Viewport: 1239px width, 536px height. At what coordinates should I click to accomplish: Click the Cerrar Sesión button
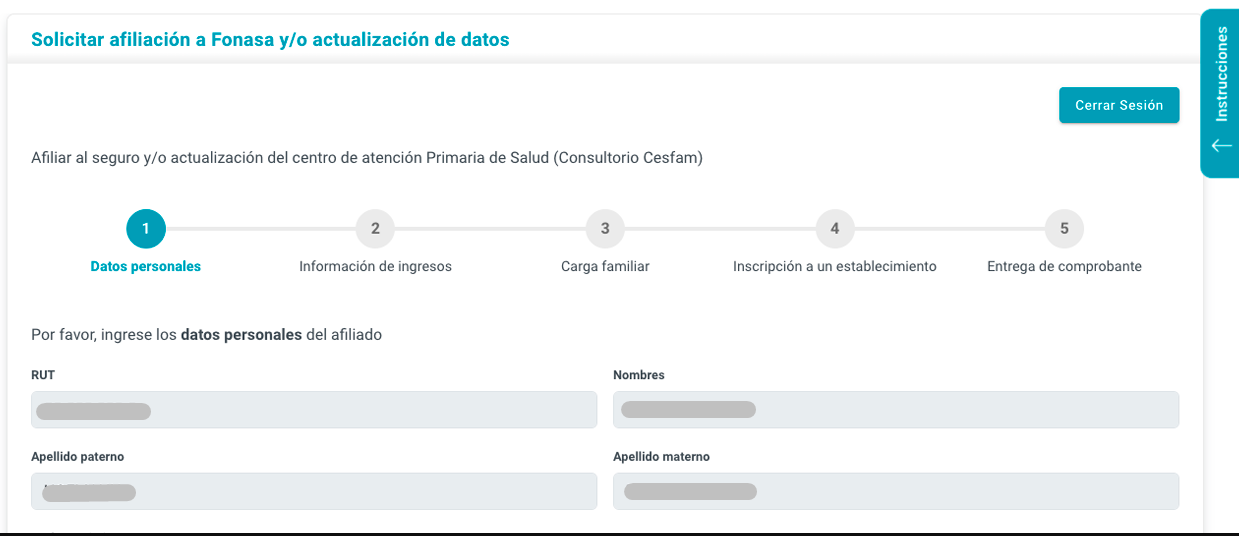(x=1119, y=105)
